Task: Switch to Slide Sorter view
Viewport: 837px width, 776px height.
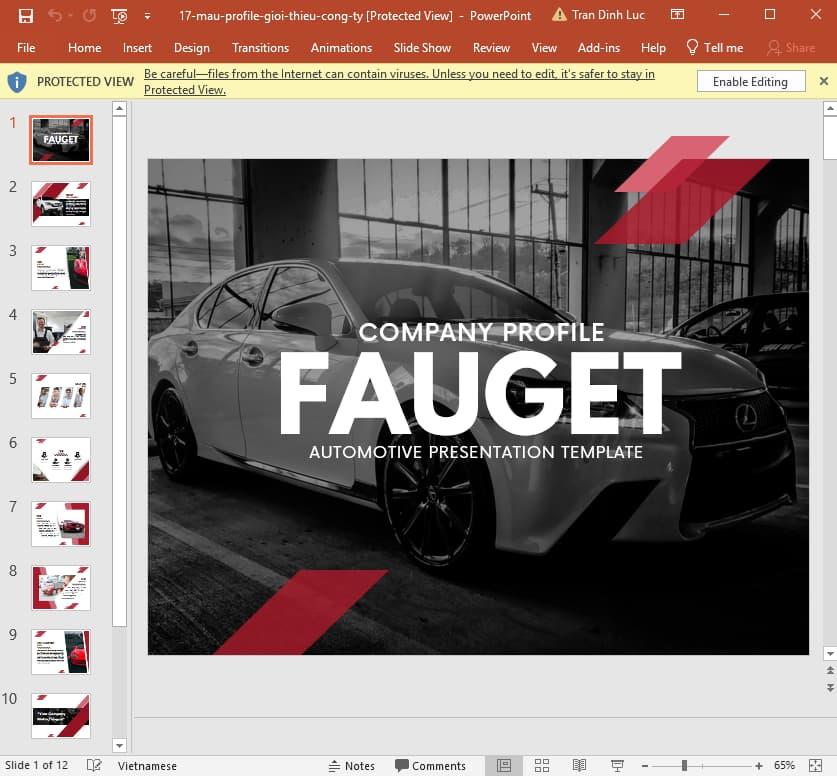Action: coord(541,765)
